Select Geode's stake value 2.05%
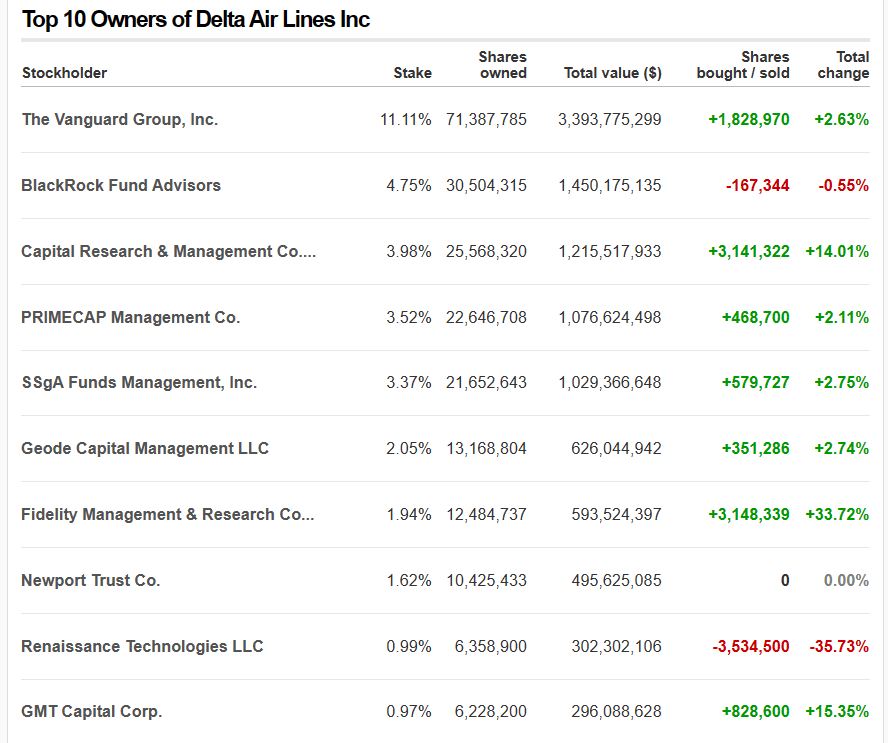This screenshot has width=888, height=743. coord(409,449)
